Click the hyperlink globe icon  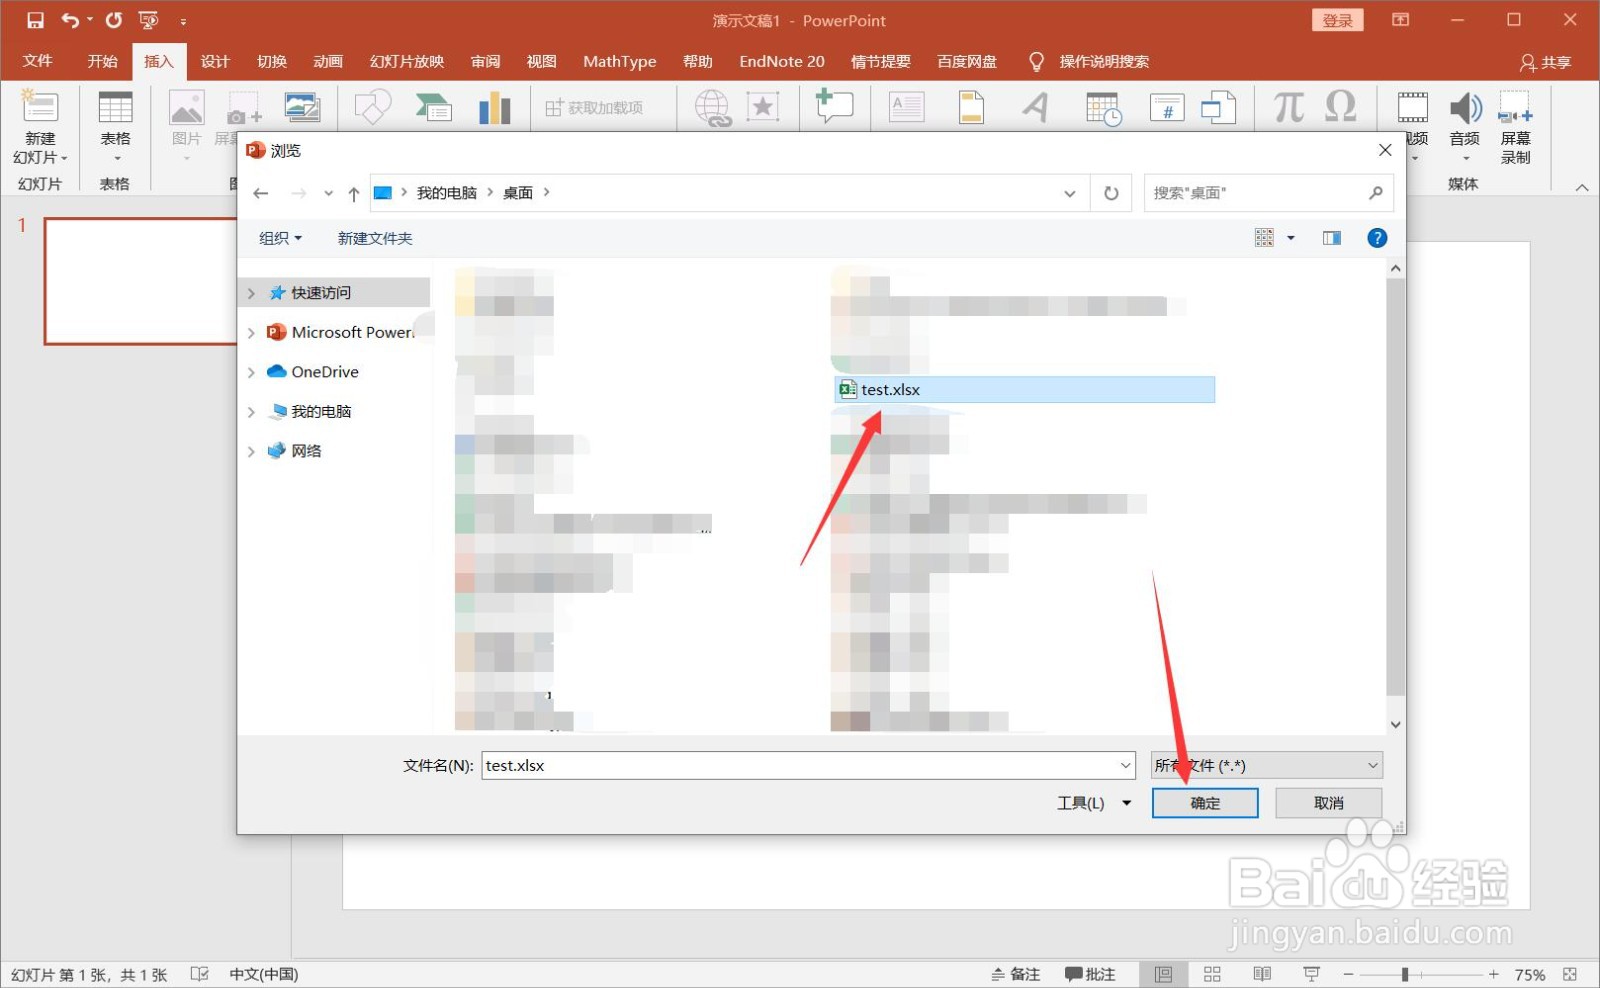point(713,108)
